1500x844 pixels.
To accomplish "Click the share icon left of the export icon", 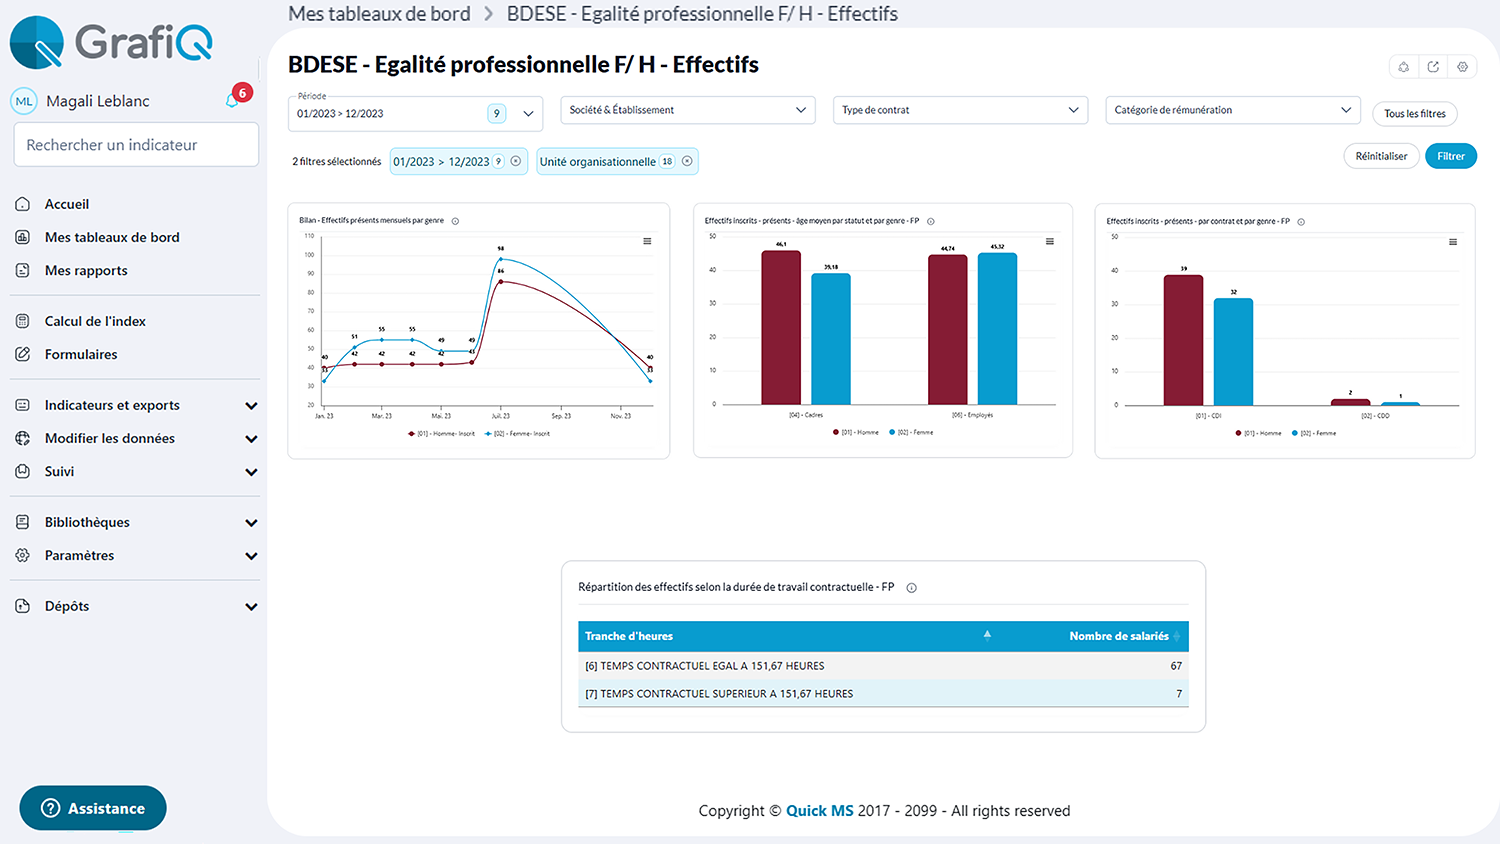I will (x=1403, y=66).
